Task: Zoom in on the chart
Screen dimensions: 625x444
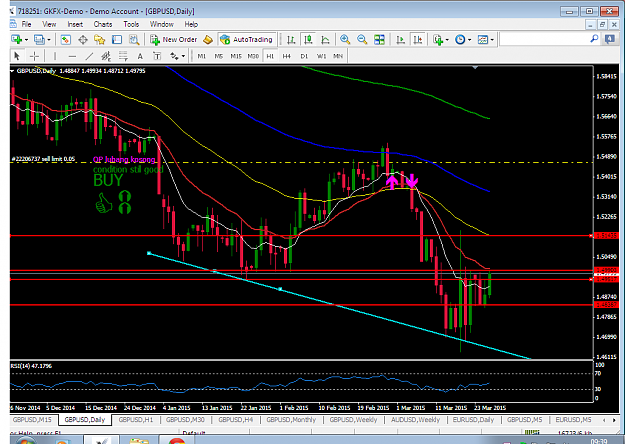Action: click(345, 39)
